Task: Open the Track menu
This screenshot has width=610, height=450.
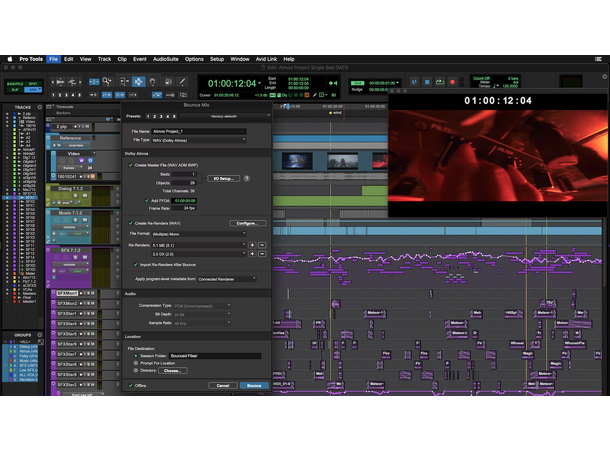Action: pos(104,59)
